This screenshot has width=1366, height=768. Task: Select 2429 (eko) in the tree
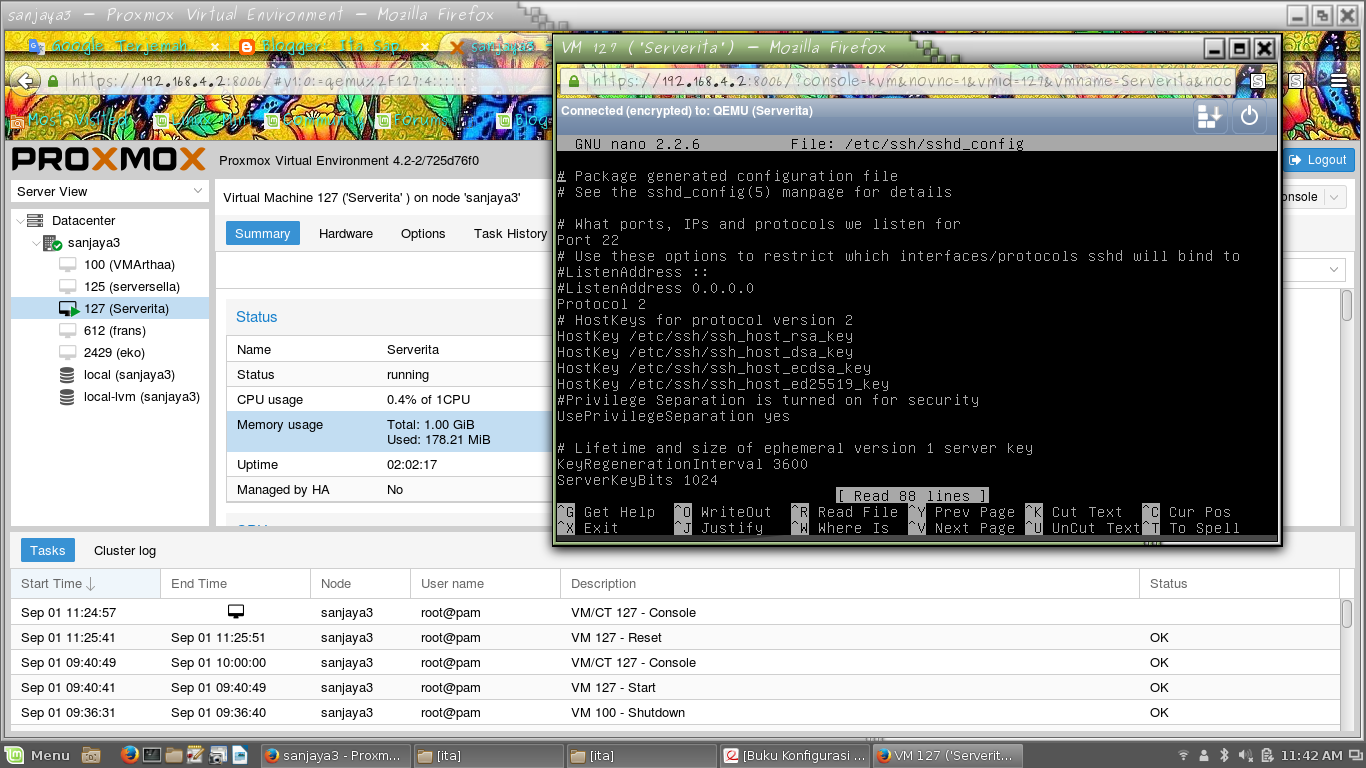[115, 353]
